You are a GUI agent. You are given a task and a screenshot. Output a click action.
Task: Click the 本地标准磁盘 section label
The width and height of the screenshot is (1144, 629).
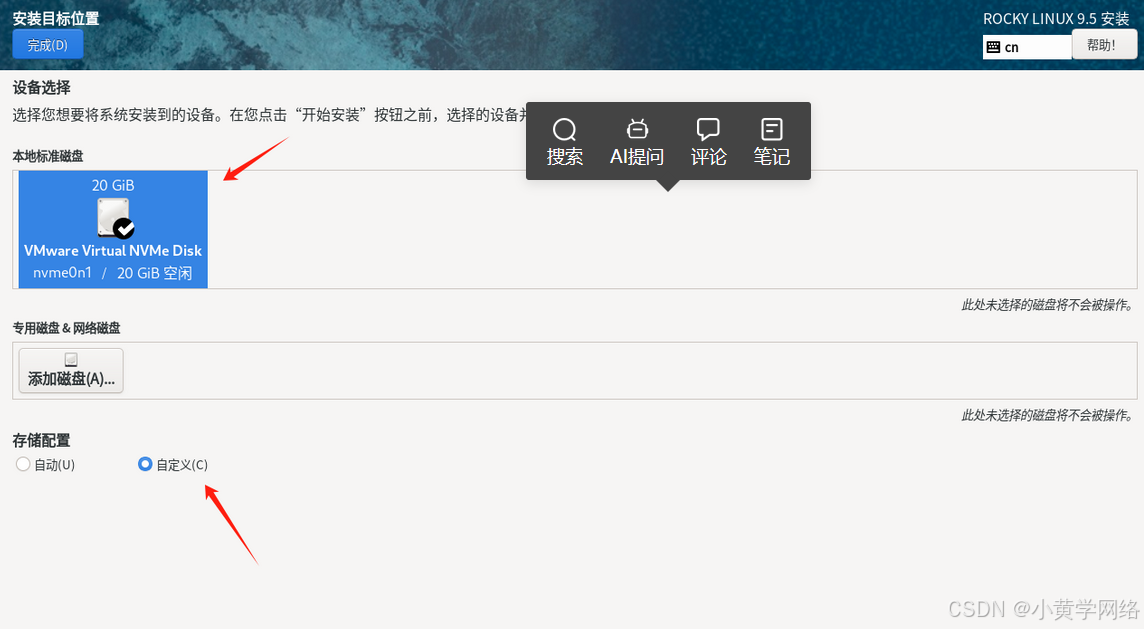point(48,156)
